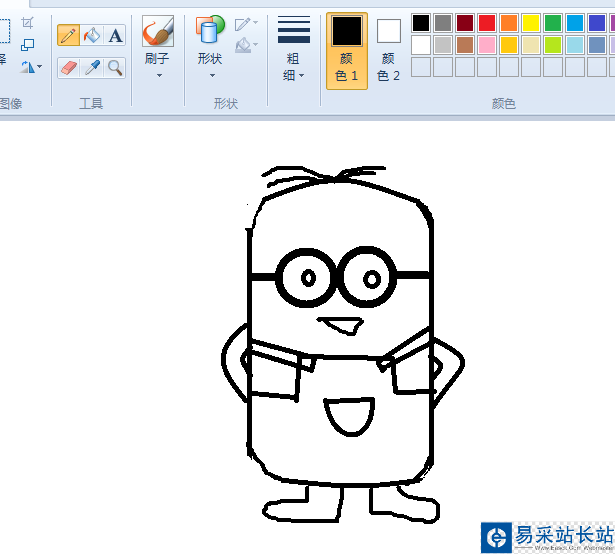Screen dimensions: 615x554
Task: Click the line thickness (粗细) icon
Action: (294, 29)
